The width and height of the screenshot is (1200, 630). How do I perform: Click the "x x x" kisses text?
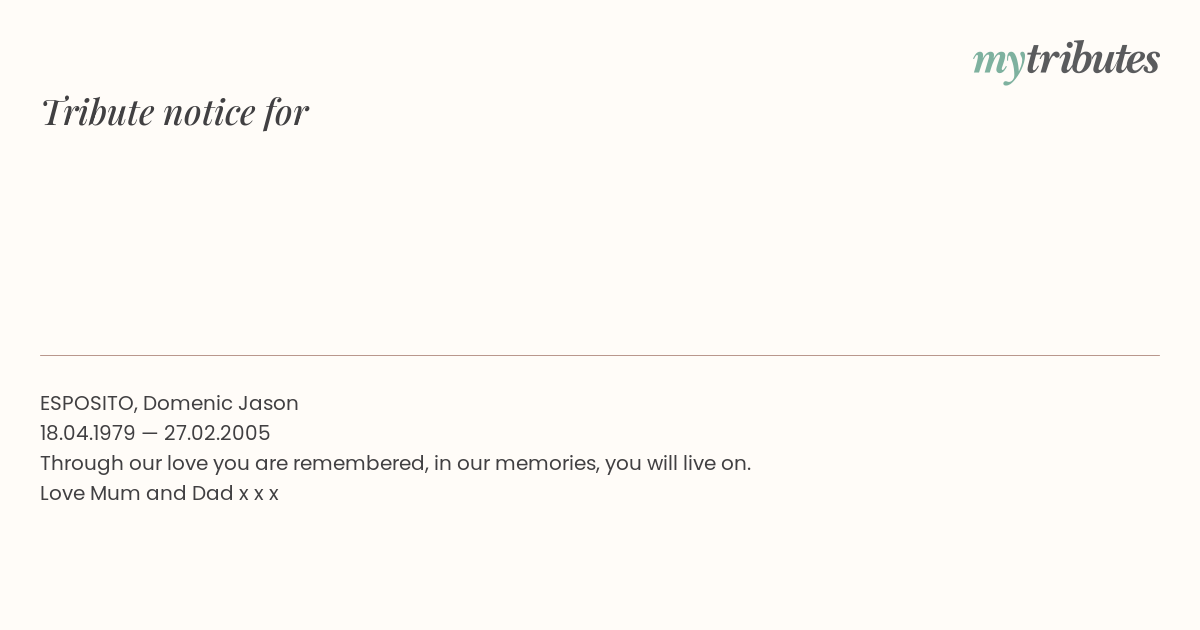[259, 494]
